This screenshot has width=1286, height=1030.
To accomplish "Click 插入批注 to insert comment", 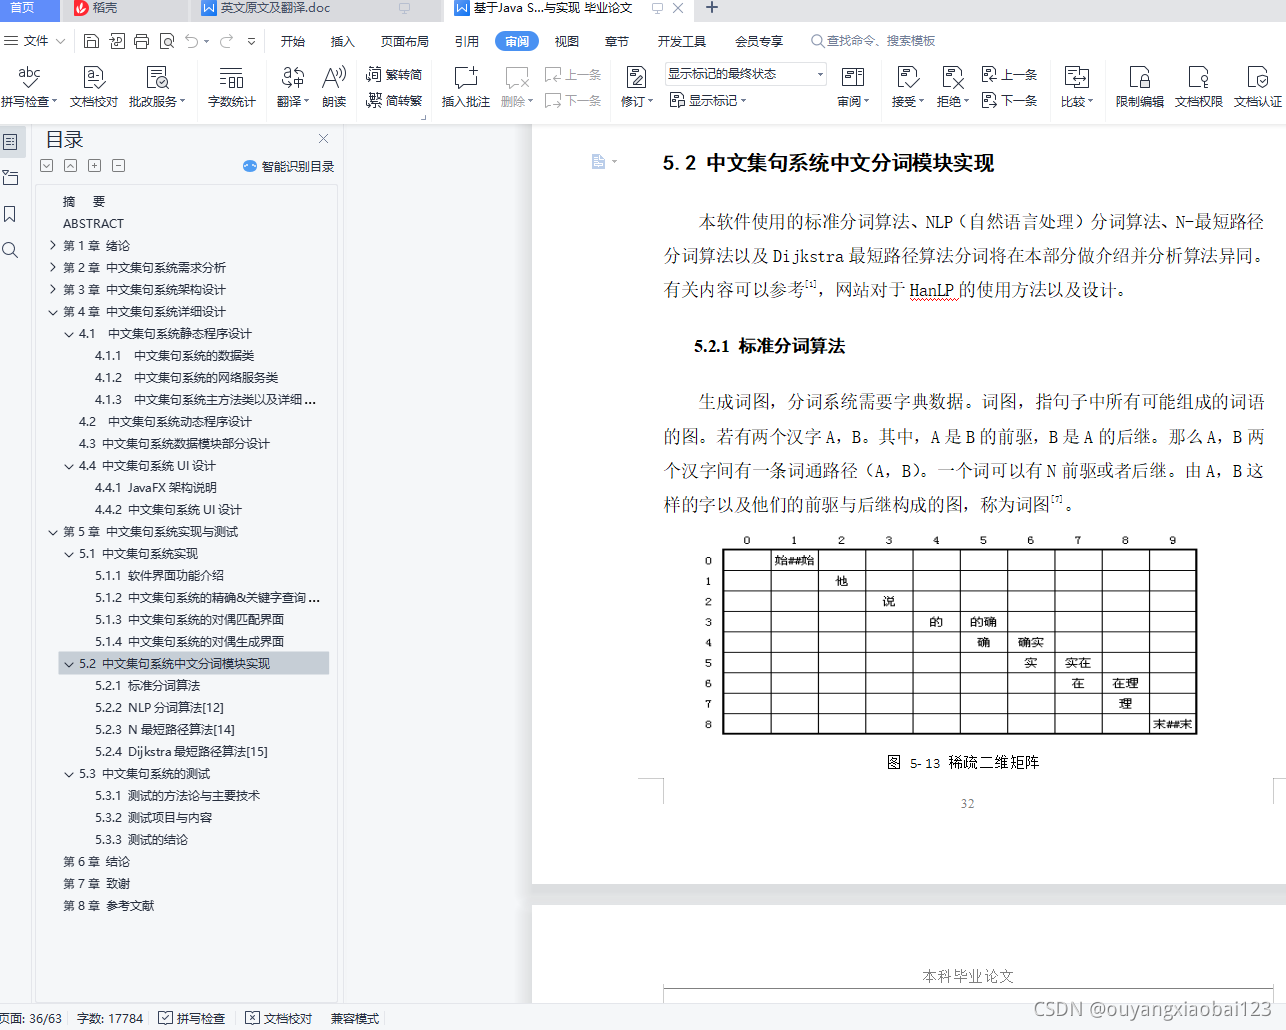I will [x=466, y=86].
